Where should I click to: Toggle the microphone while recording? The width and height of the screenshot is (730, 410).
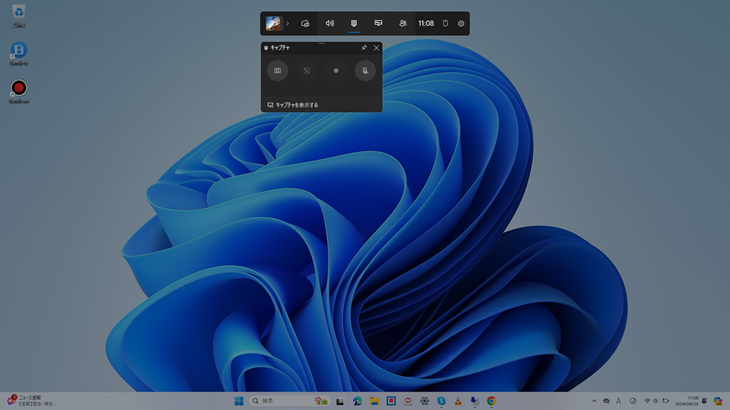(x=365, y=71)
